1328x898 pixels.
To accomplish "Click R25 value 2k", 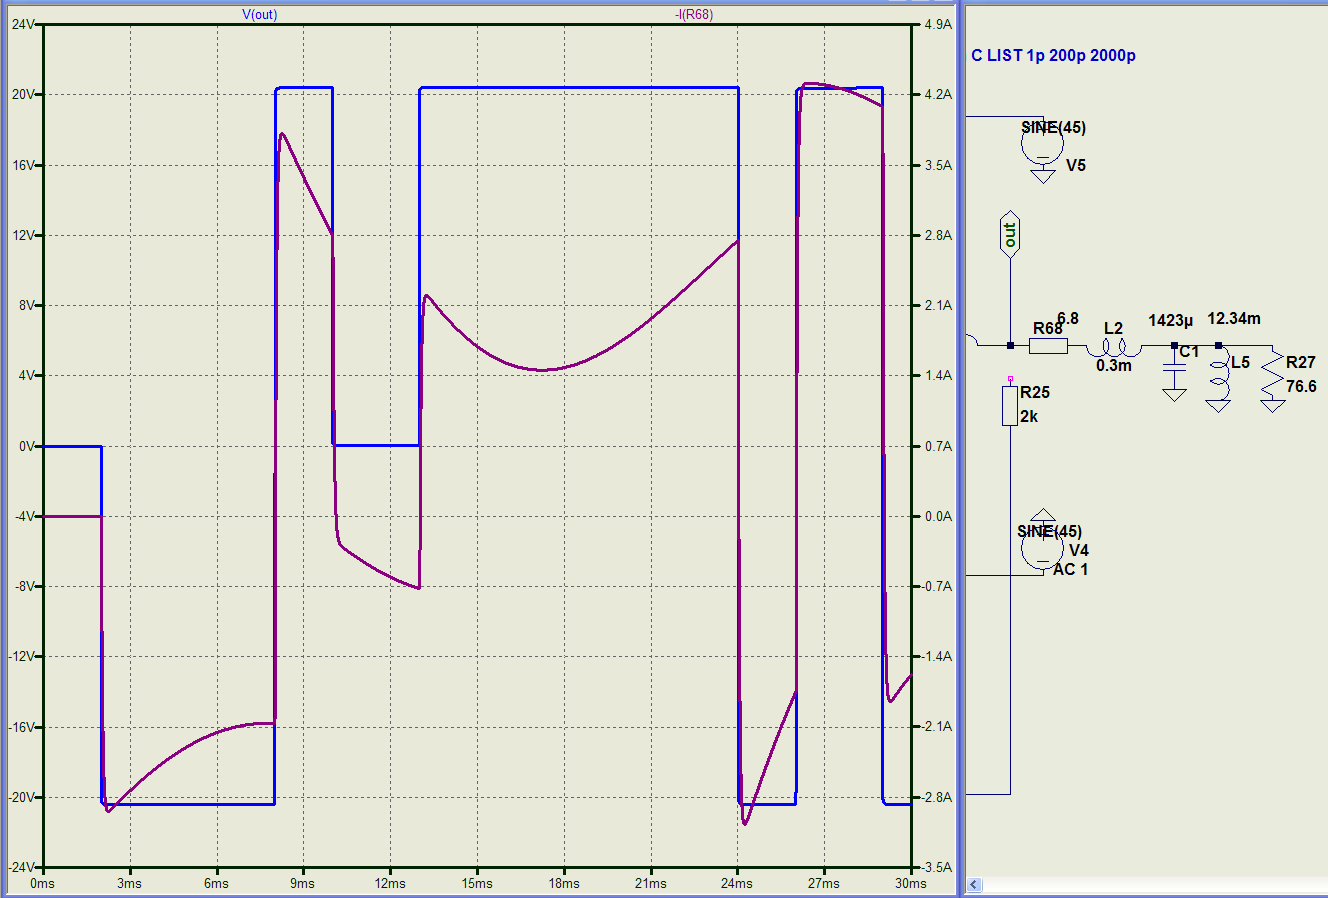I will [x=1029, y=416].
